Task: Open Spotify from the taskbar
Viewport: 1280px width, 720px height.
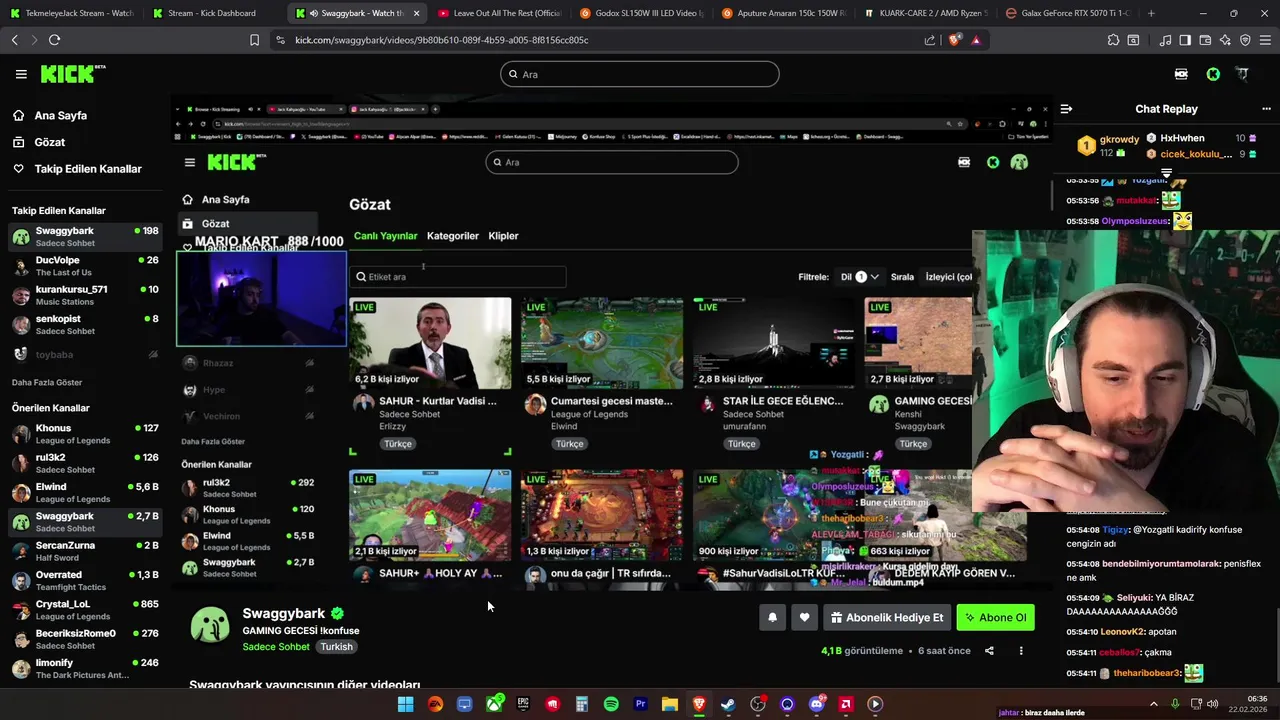Action: click(x=611, y=704)
